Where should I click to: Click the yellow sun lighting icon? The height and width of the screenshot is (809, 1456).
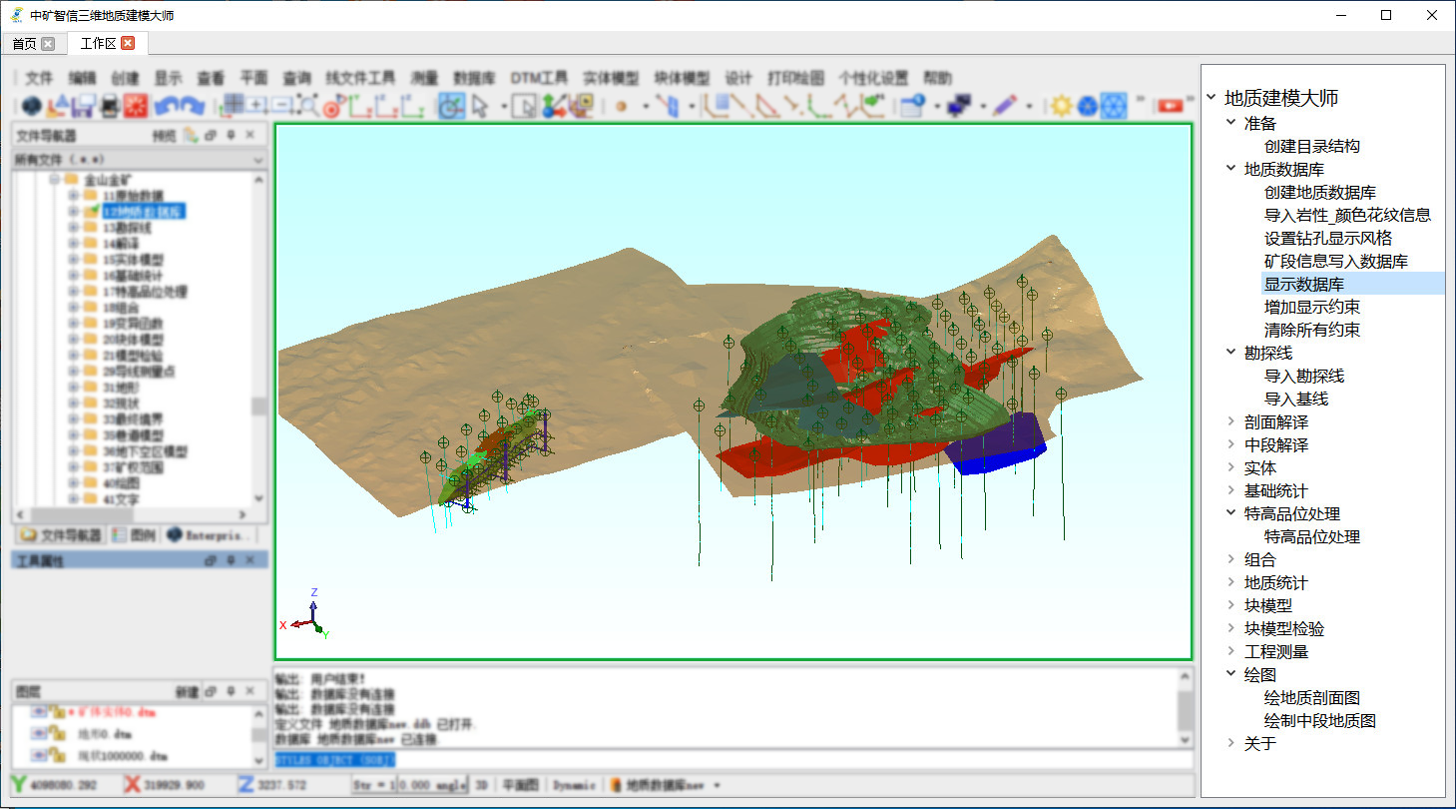point(1061,105)
